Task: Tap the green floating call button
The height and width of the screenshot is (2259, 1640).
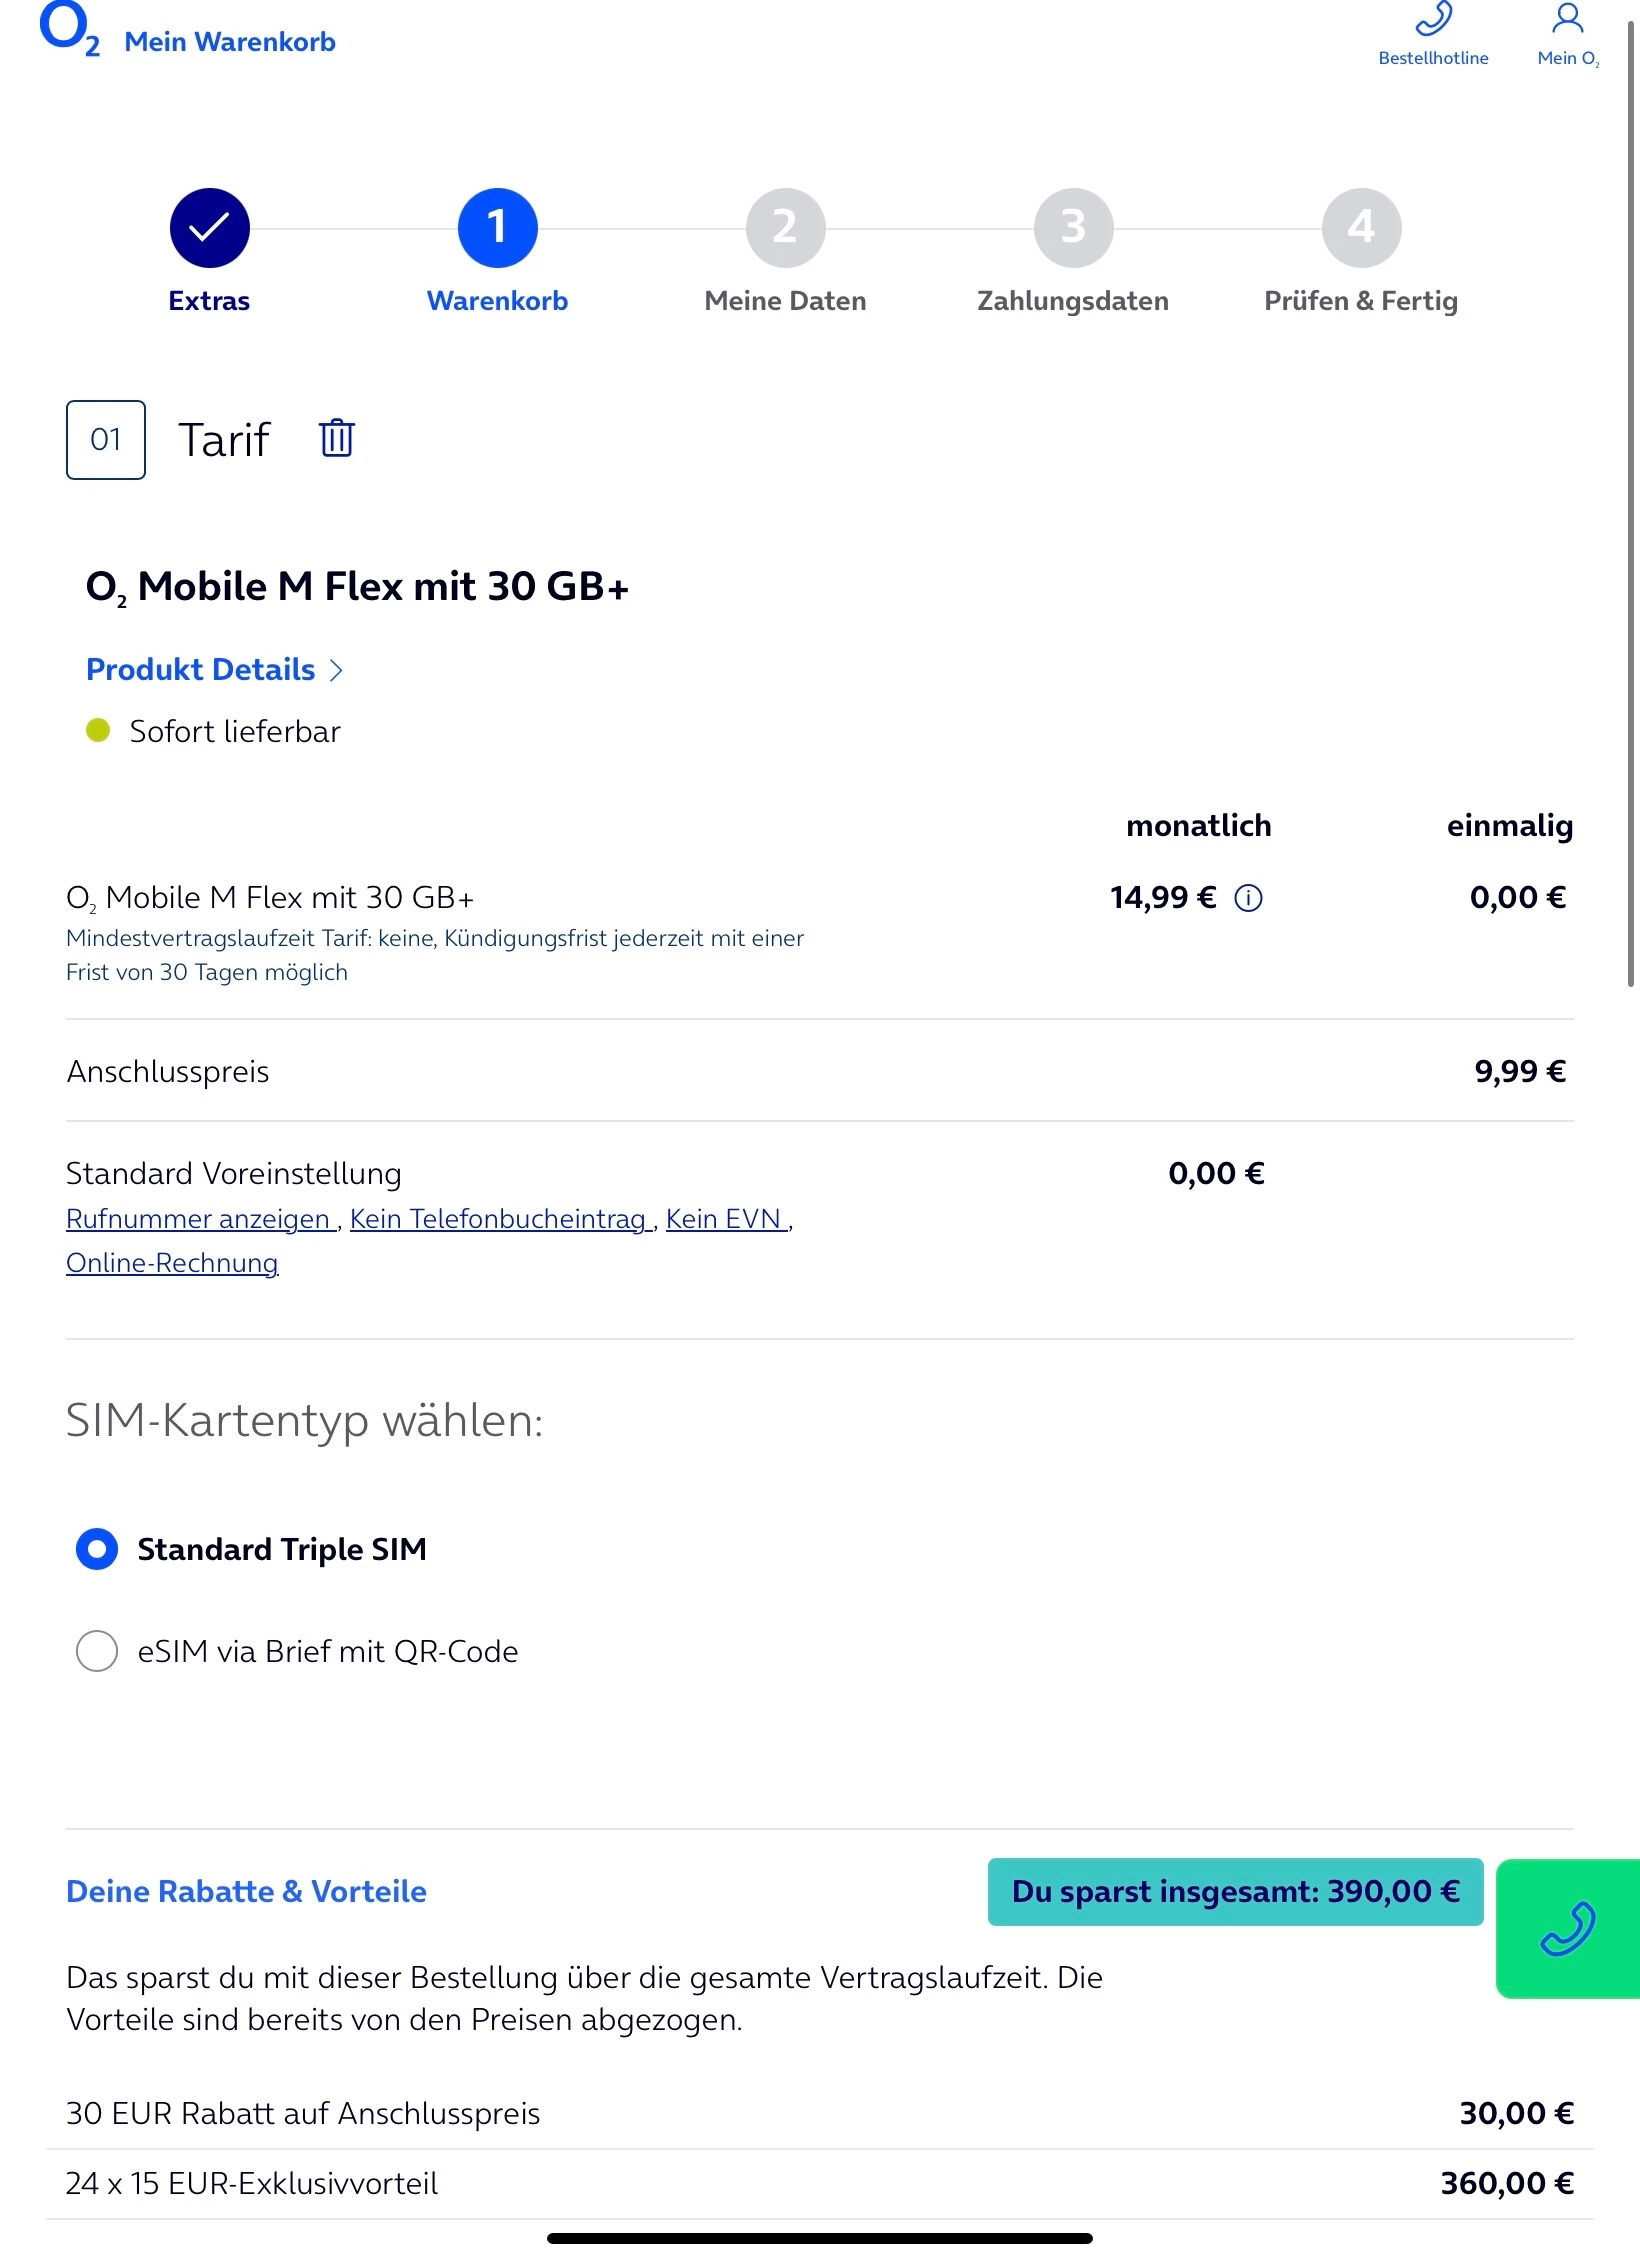Action: click(1567, 1927)
